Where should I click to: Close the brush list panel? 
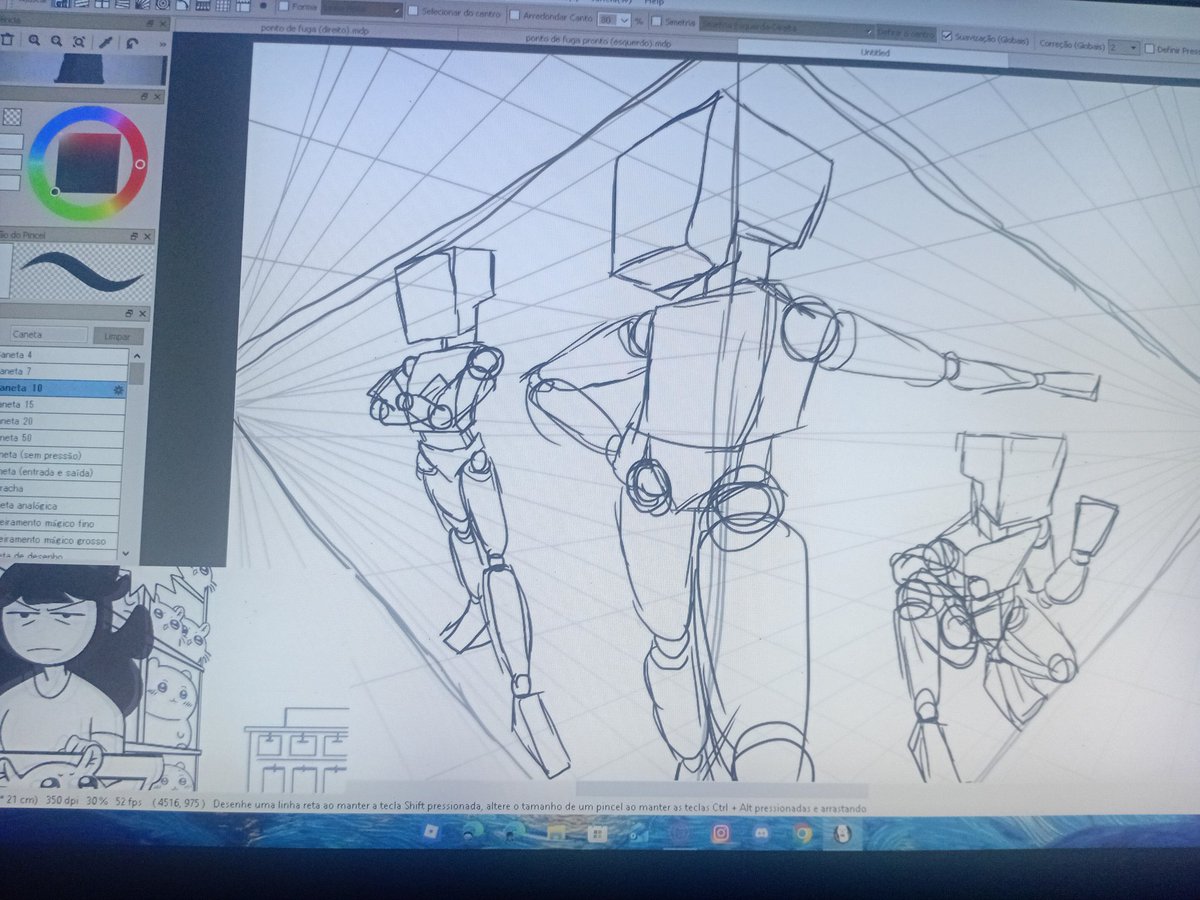pos(144,314)
